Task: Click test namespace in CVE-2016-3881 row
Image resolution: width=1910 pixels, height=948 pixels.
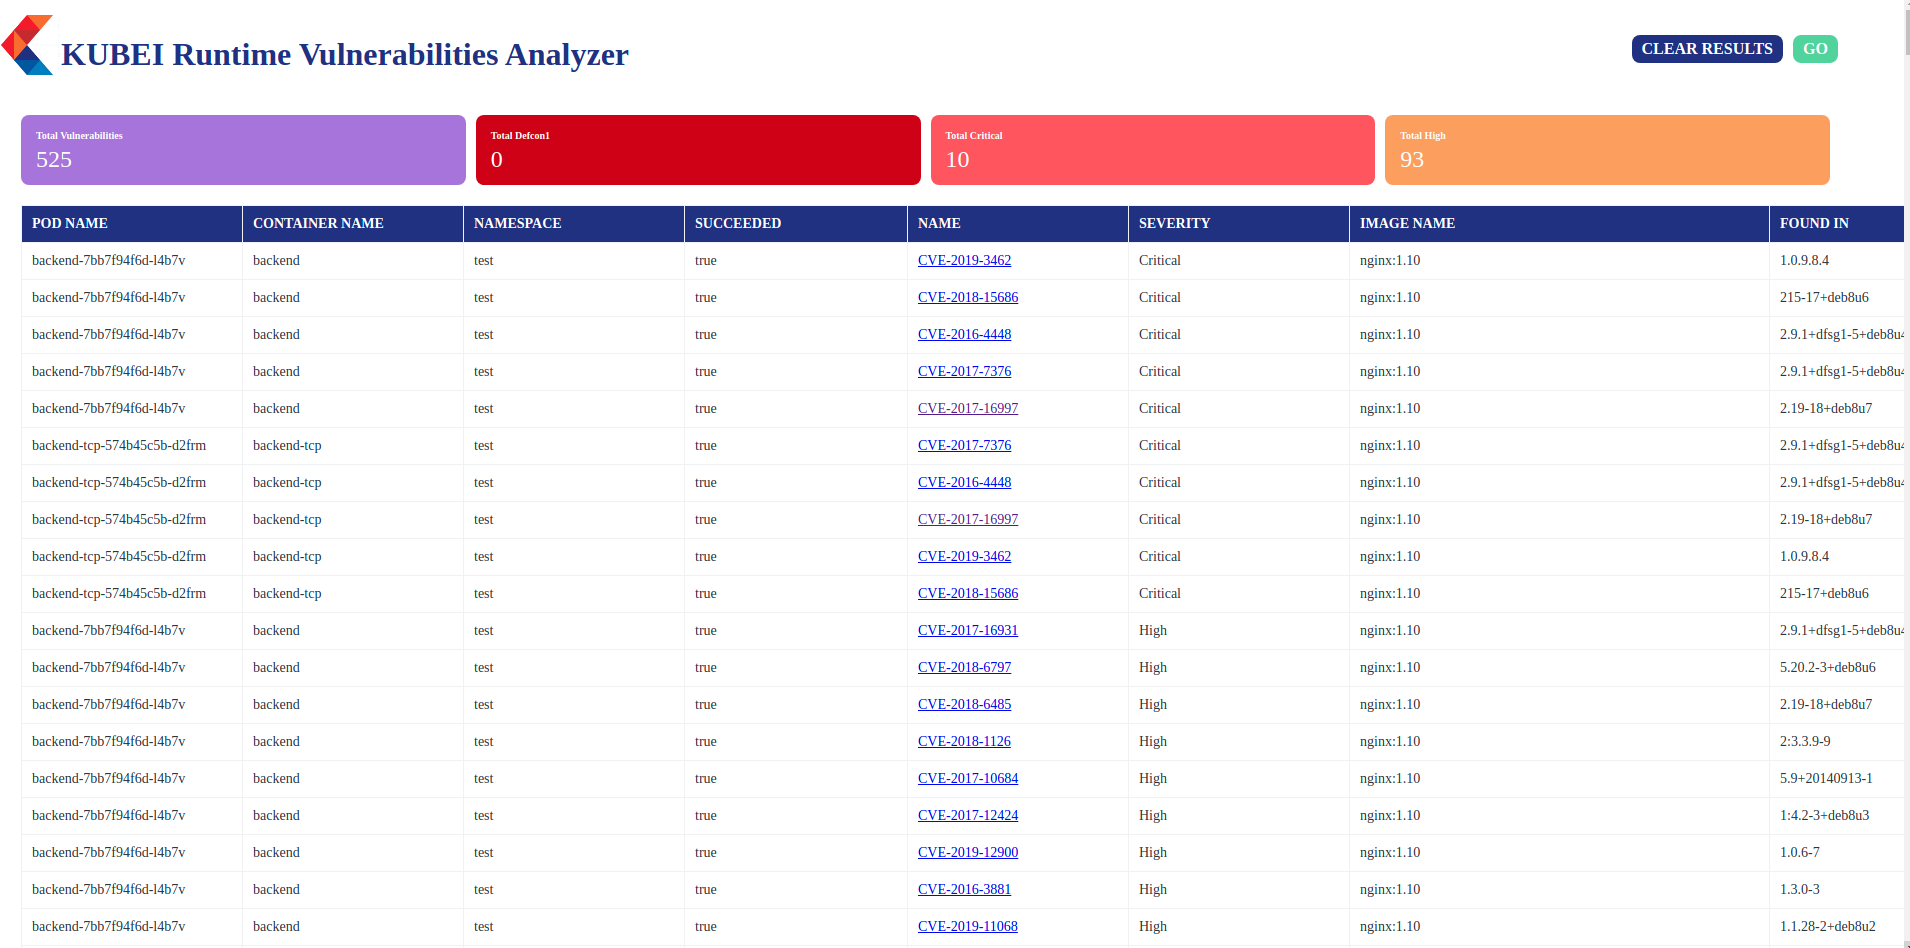Action: click(x=483, y=889)
